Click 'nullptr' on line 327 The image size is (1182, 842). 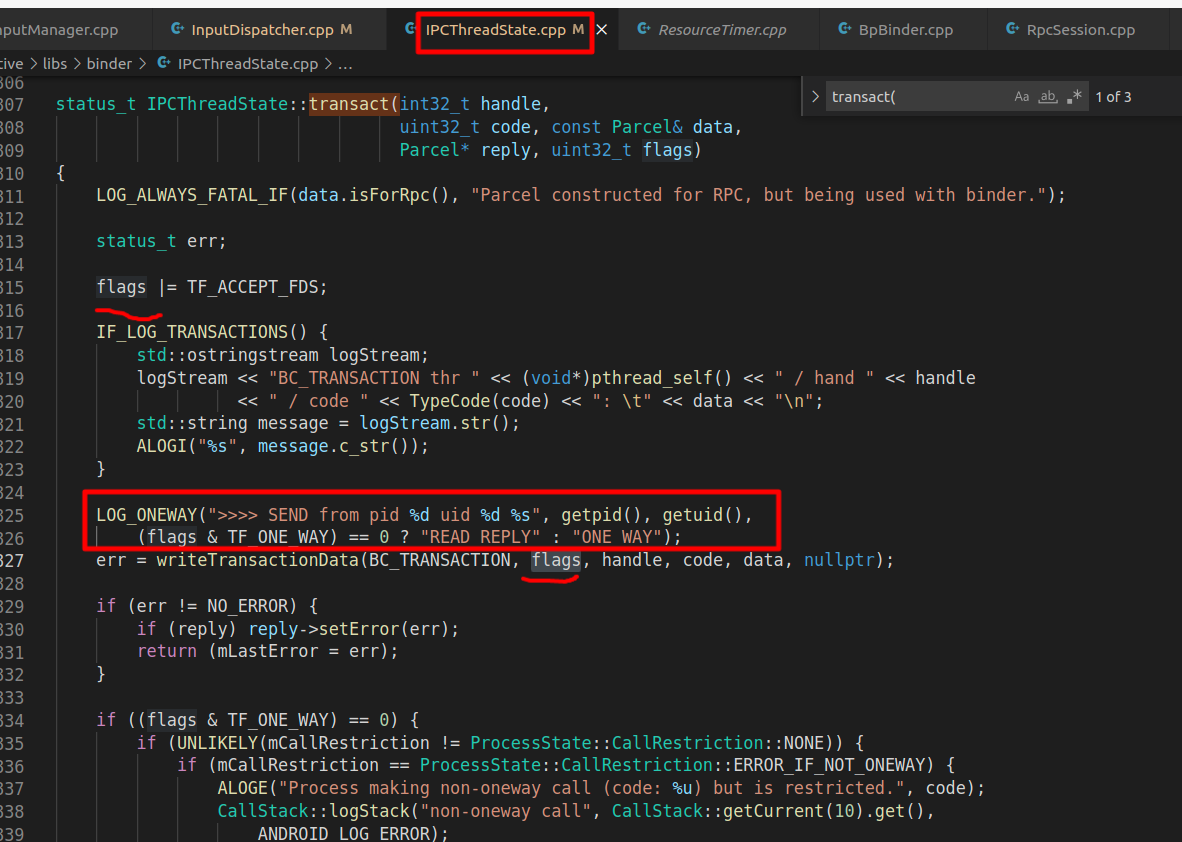click(839, 561)
